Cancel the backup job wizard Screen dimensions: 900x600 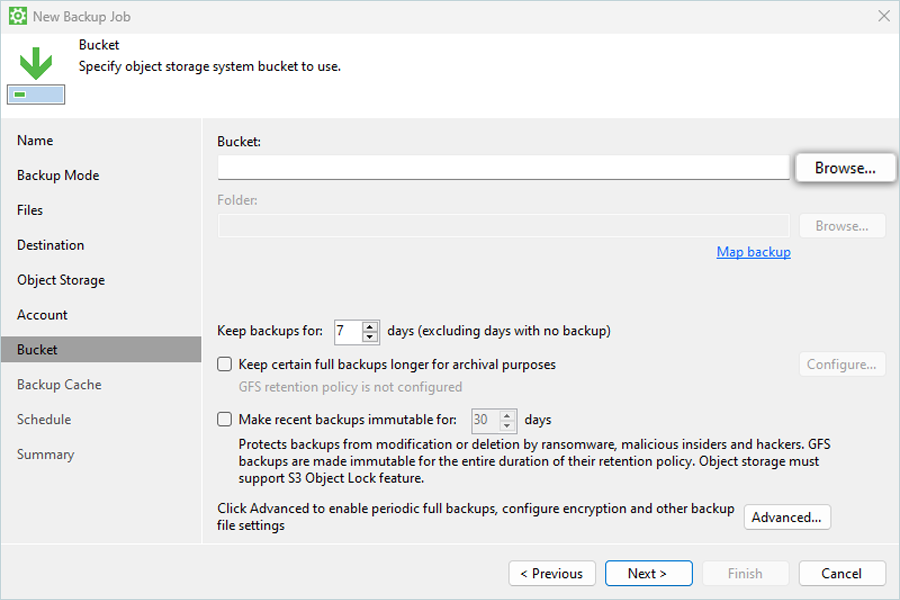coord(842,574)
